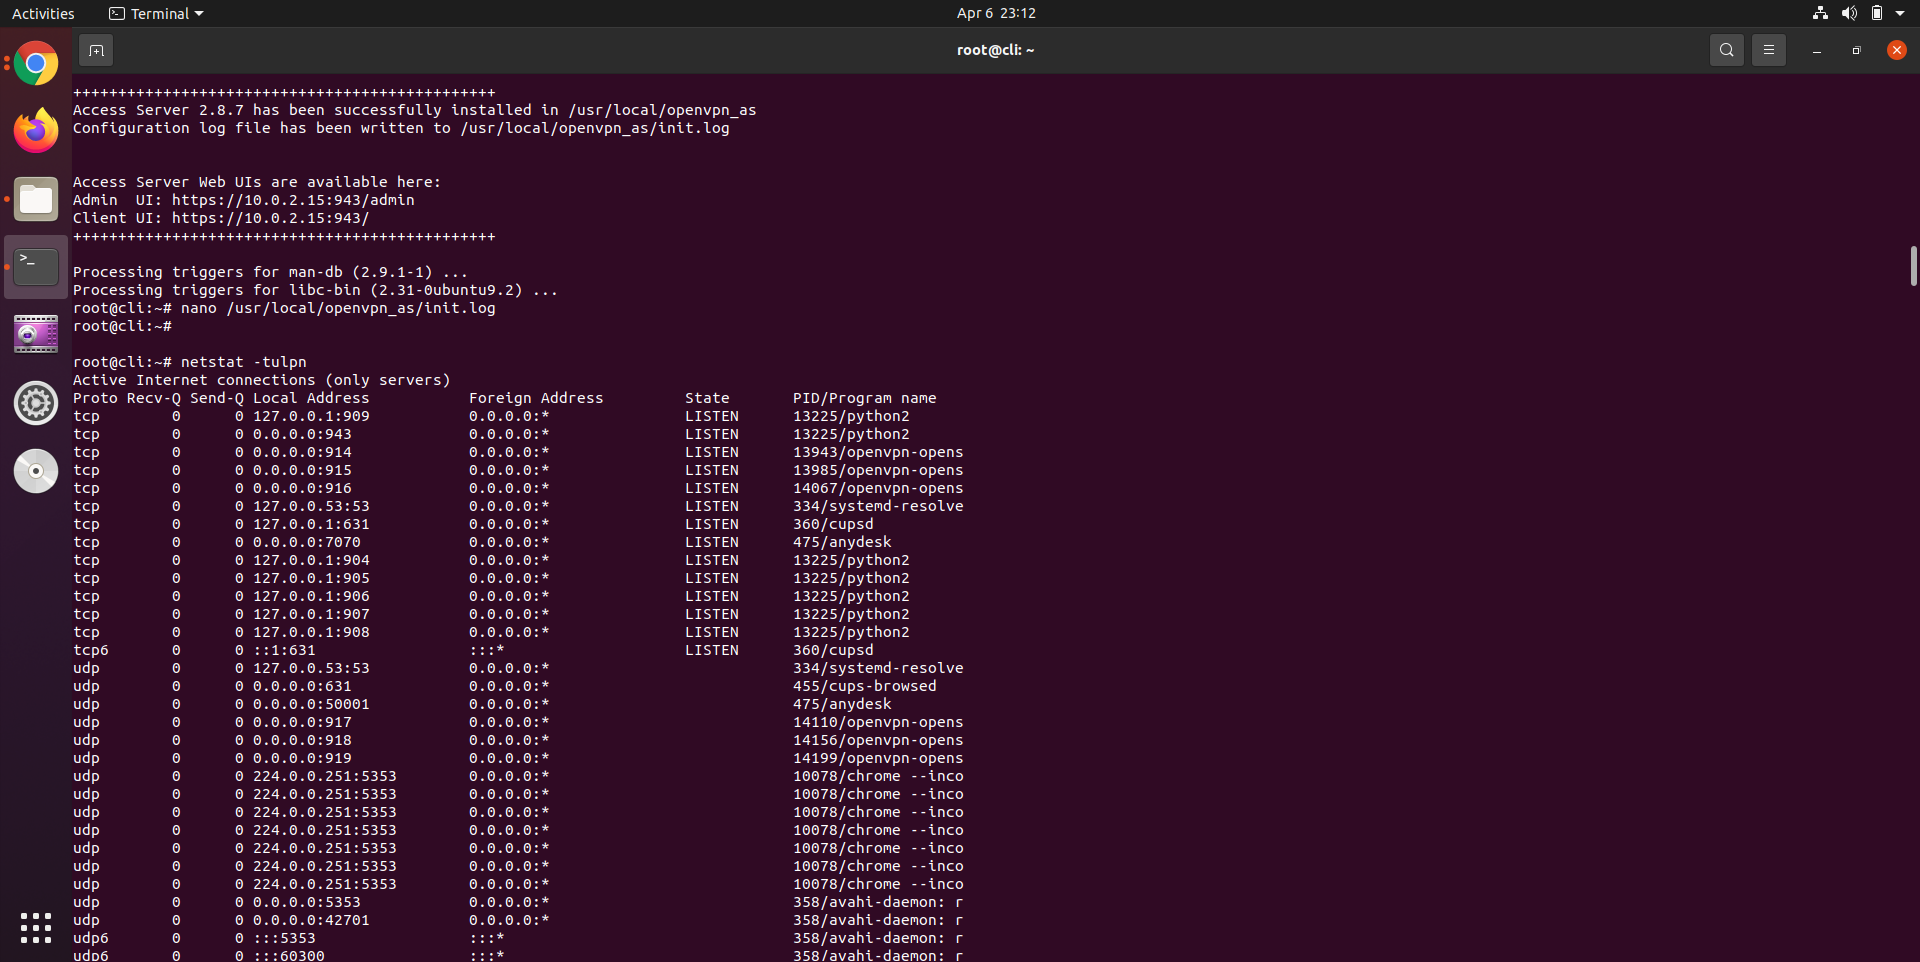The image size is (1920, 962).
Task: Open the Activities overview
Action: click(x=43, y=13)
